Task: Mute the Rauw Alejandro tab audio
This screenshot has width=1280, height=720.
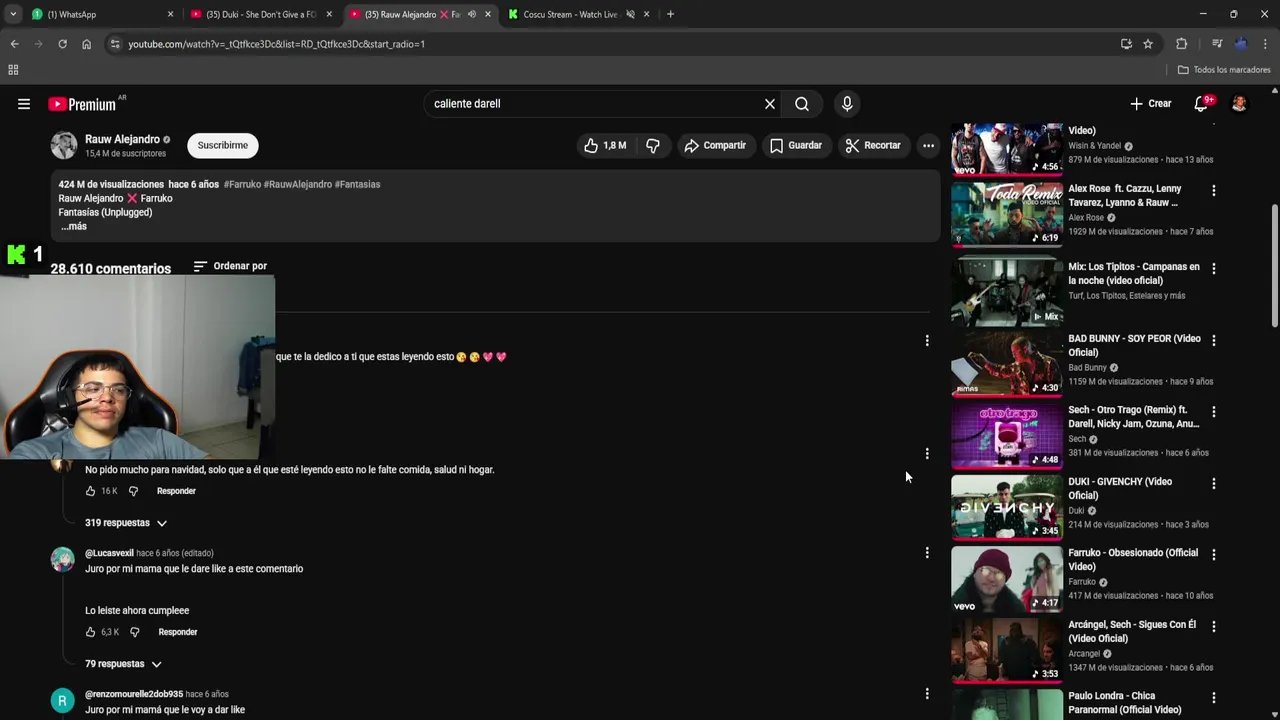Action: (x=471, y=14)
